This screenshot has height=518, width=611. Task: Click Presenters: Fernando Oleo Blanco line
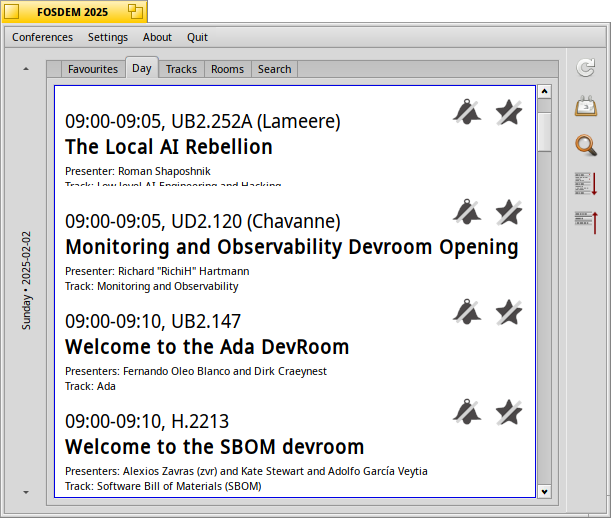point(196,371)
